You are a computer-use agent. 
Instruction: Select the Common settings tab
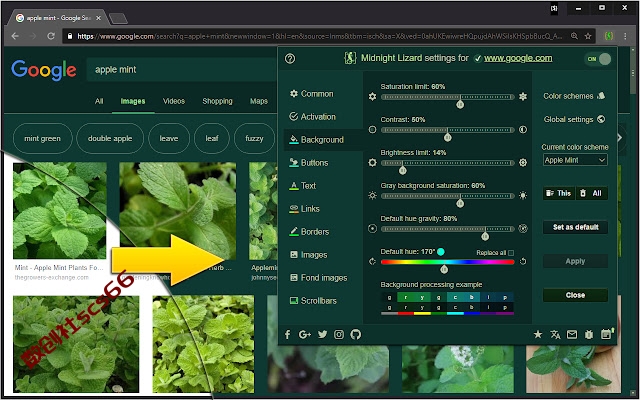pos(311,94)
